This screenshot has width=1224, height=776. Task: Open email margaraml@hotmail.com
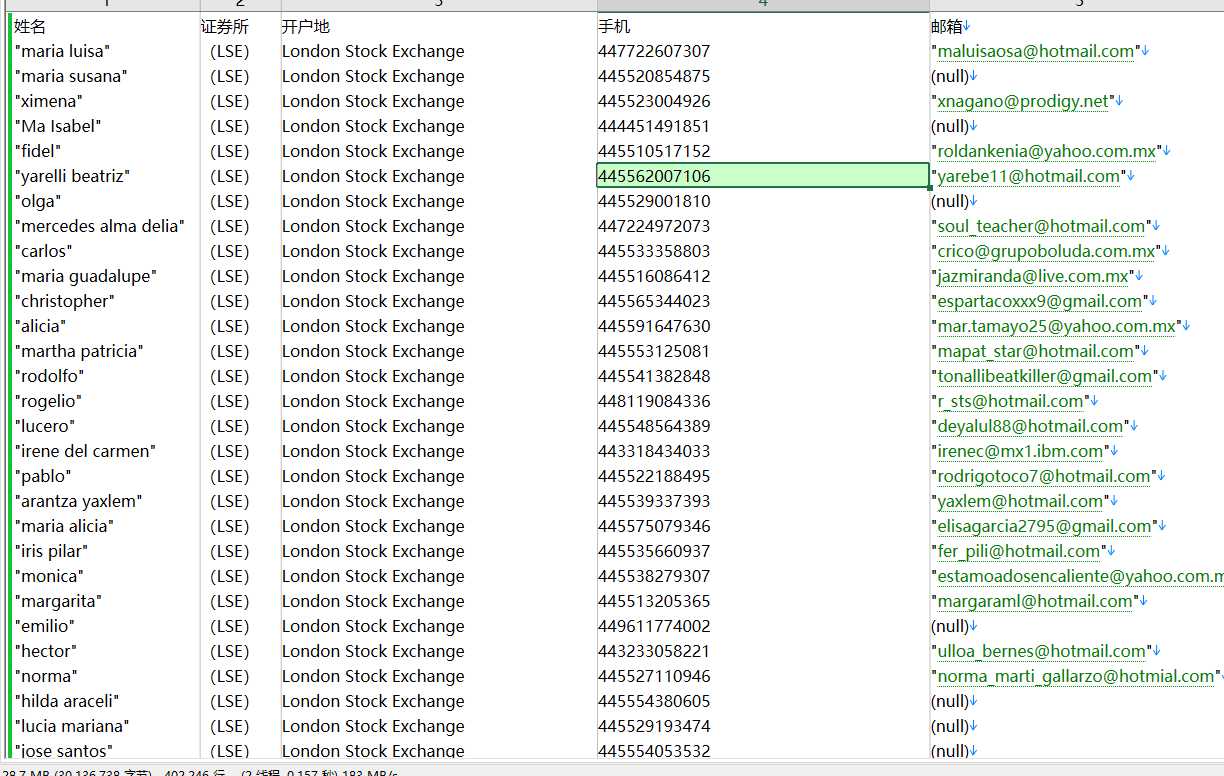(1035, 601)
